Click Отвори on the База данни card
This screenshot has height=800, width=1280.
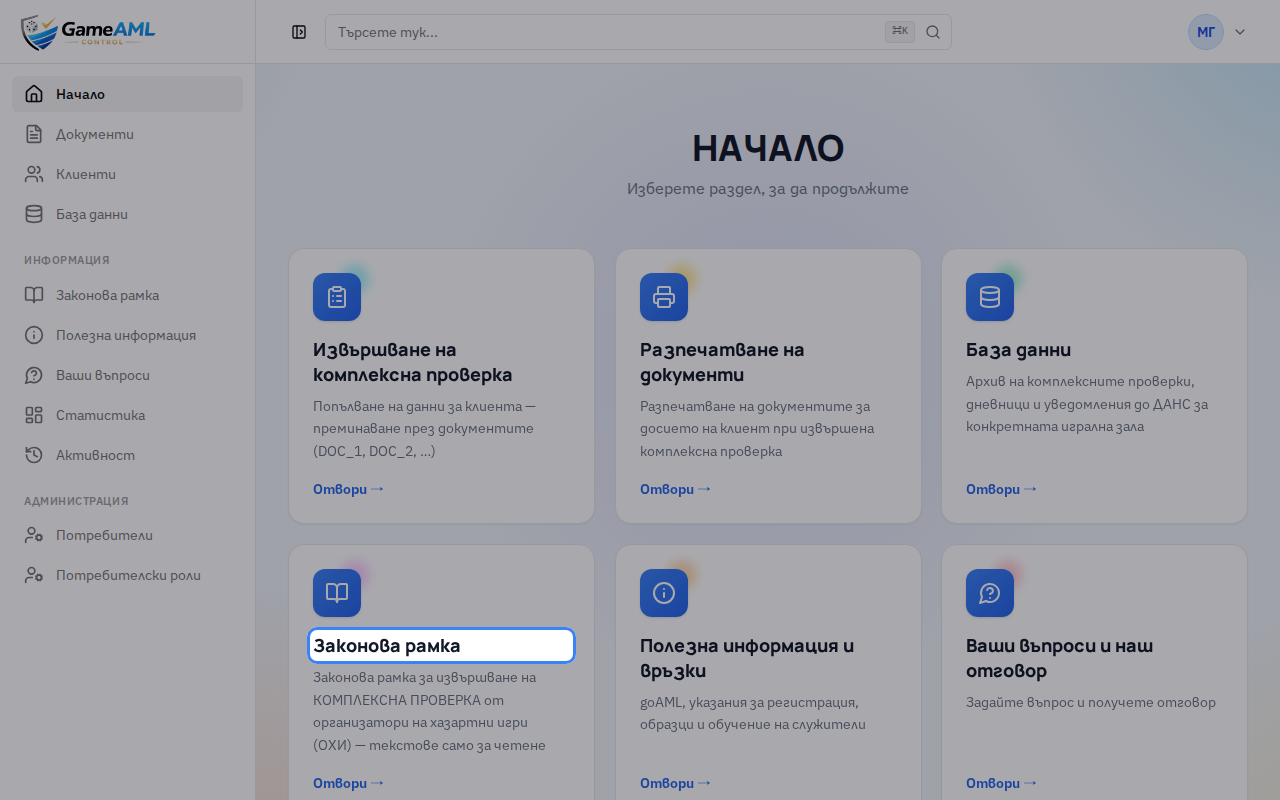click(1001, 489)
